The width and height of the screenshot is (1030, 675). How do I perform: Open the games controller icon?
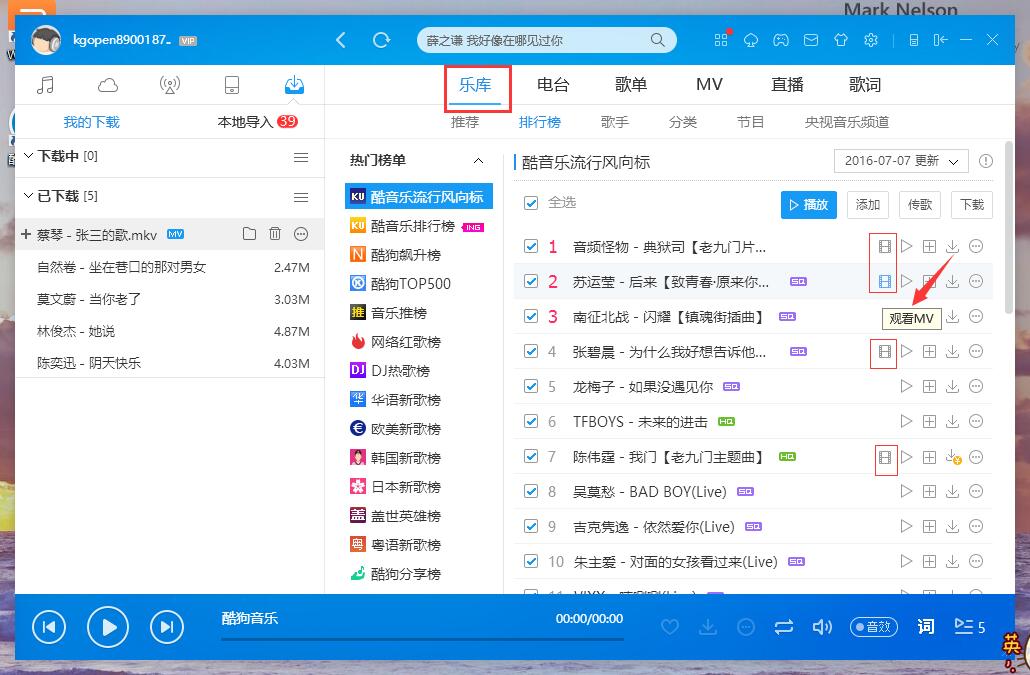point(780,40)
